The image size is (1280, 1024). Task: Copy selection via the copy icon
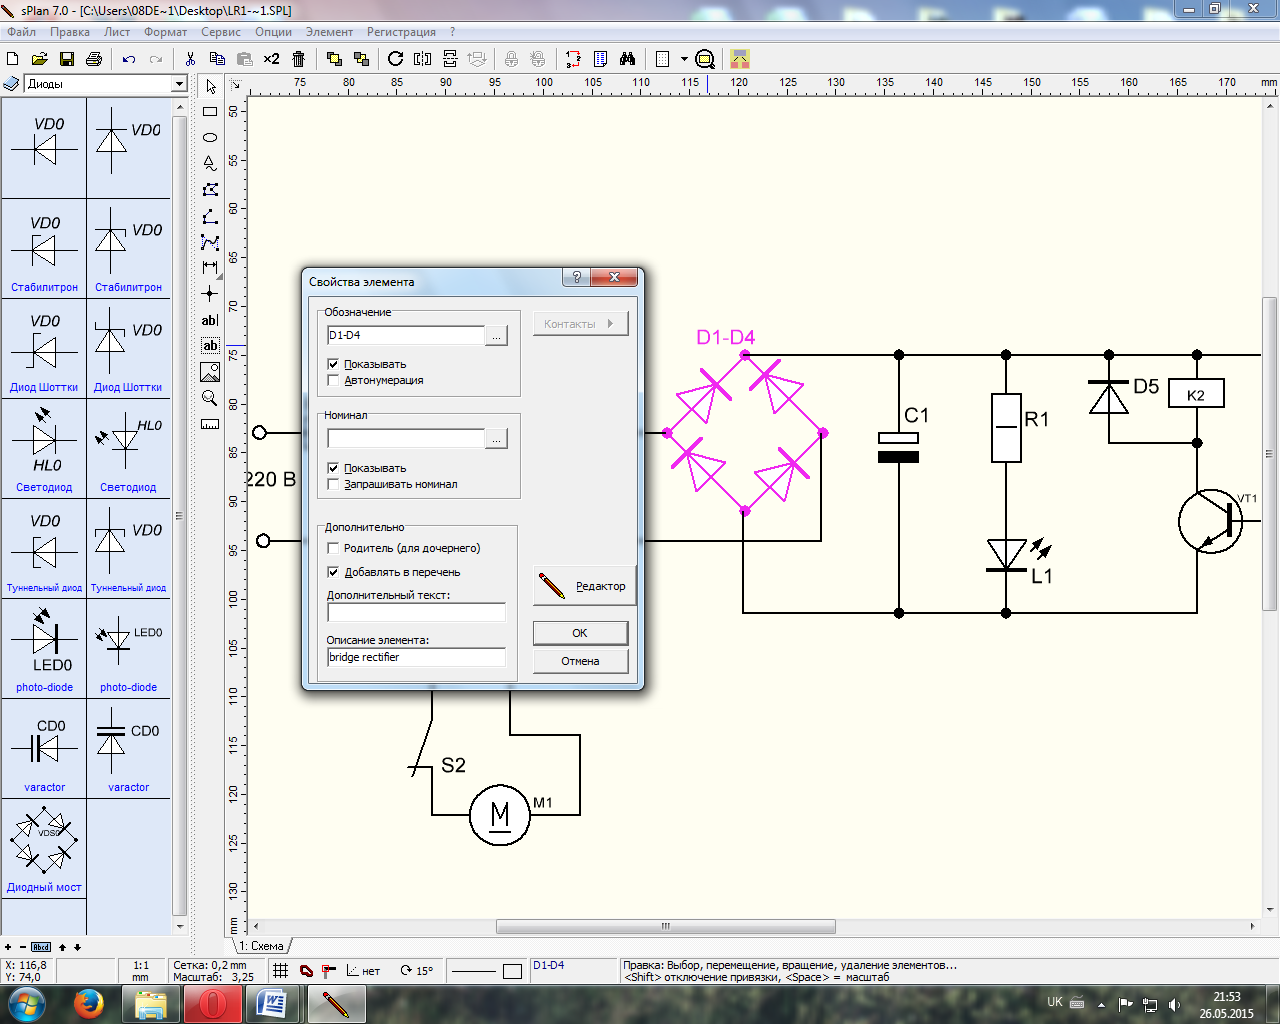tap(217, 59)
